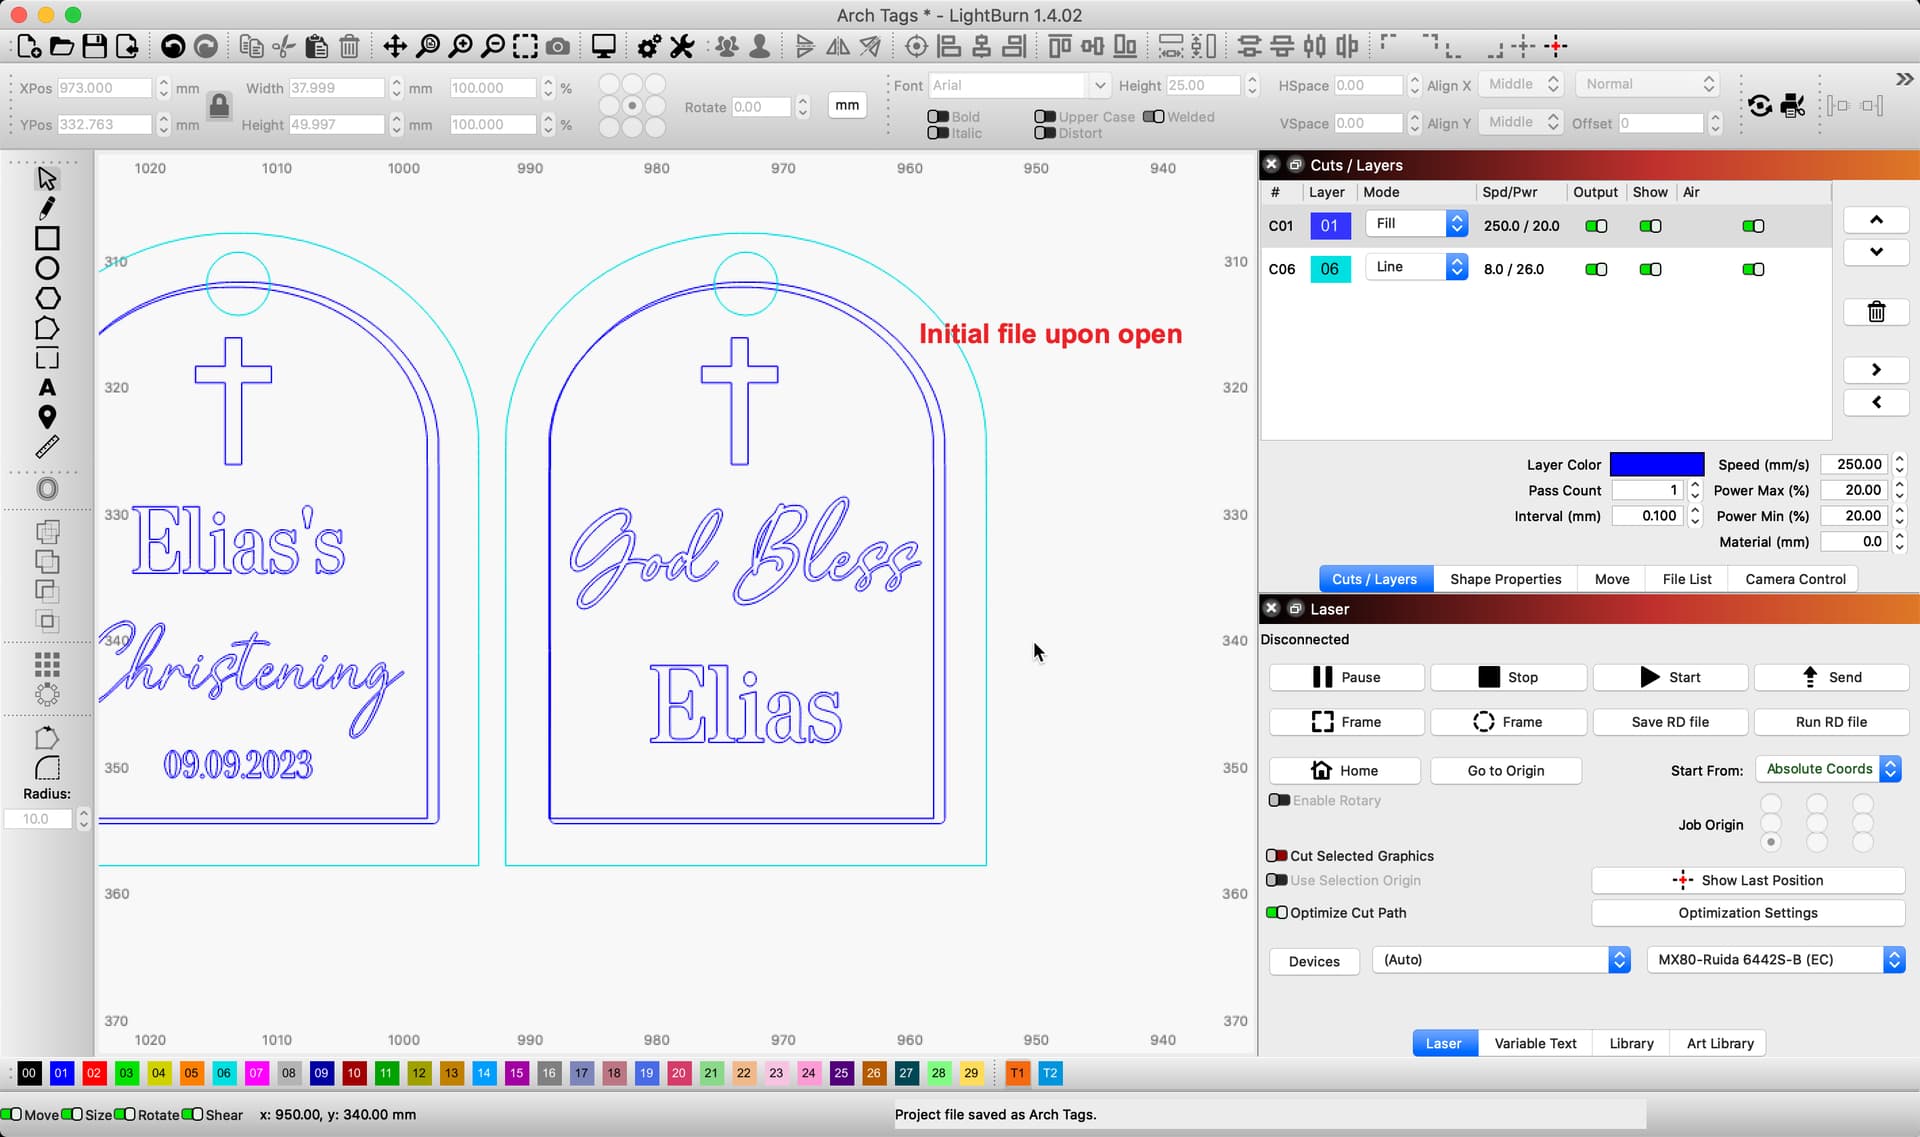The width and height of the screenshot is (1920, 1137).
Task: Toggle the Bold font switch
Action: coord(938,117)
